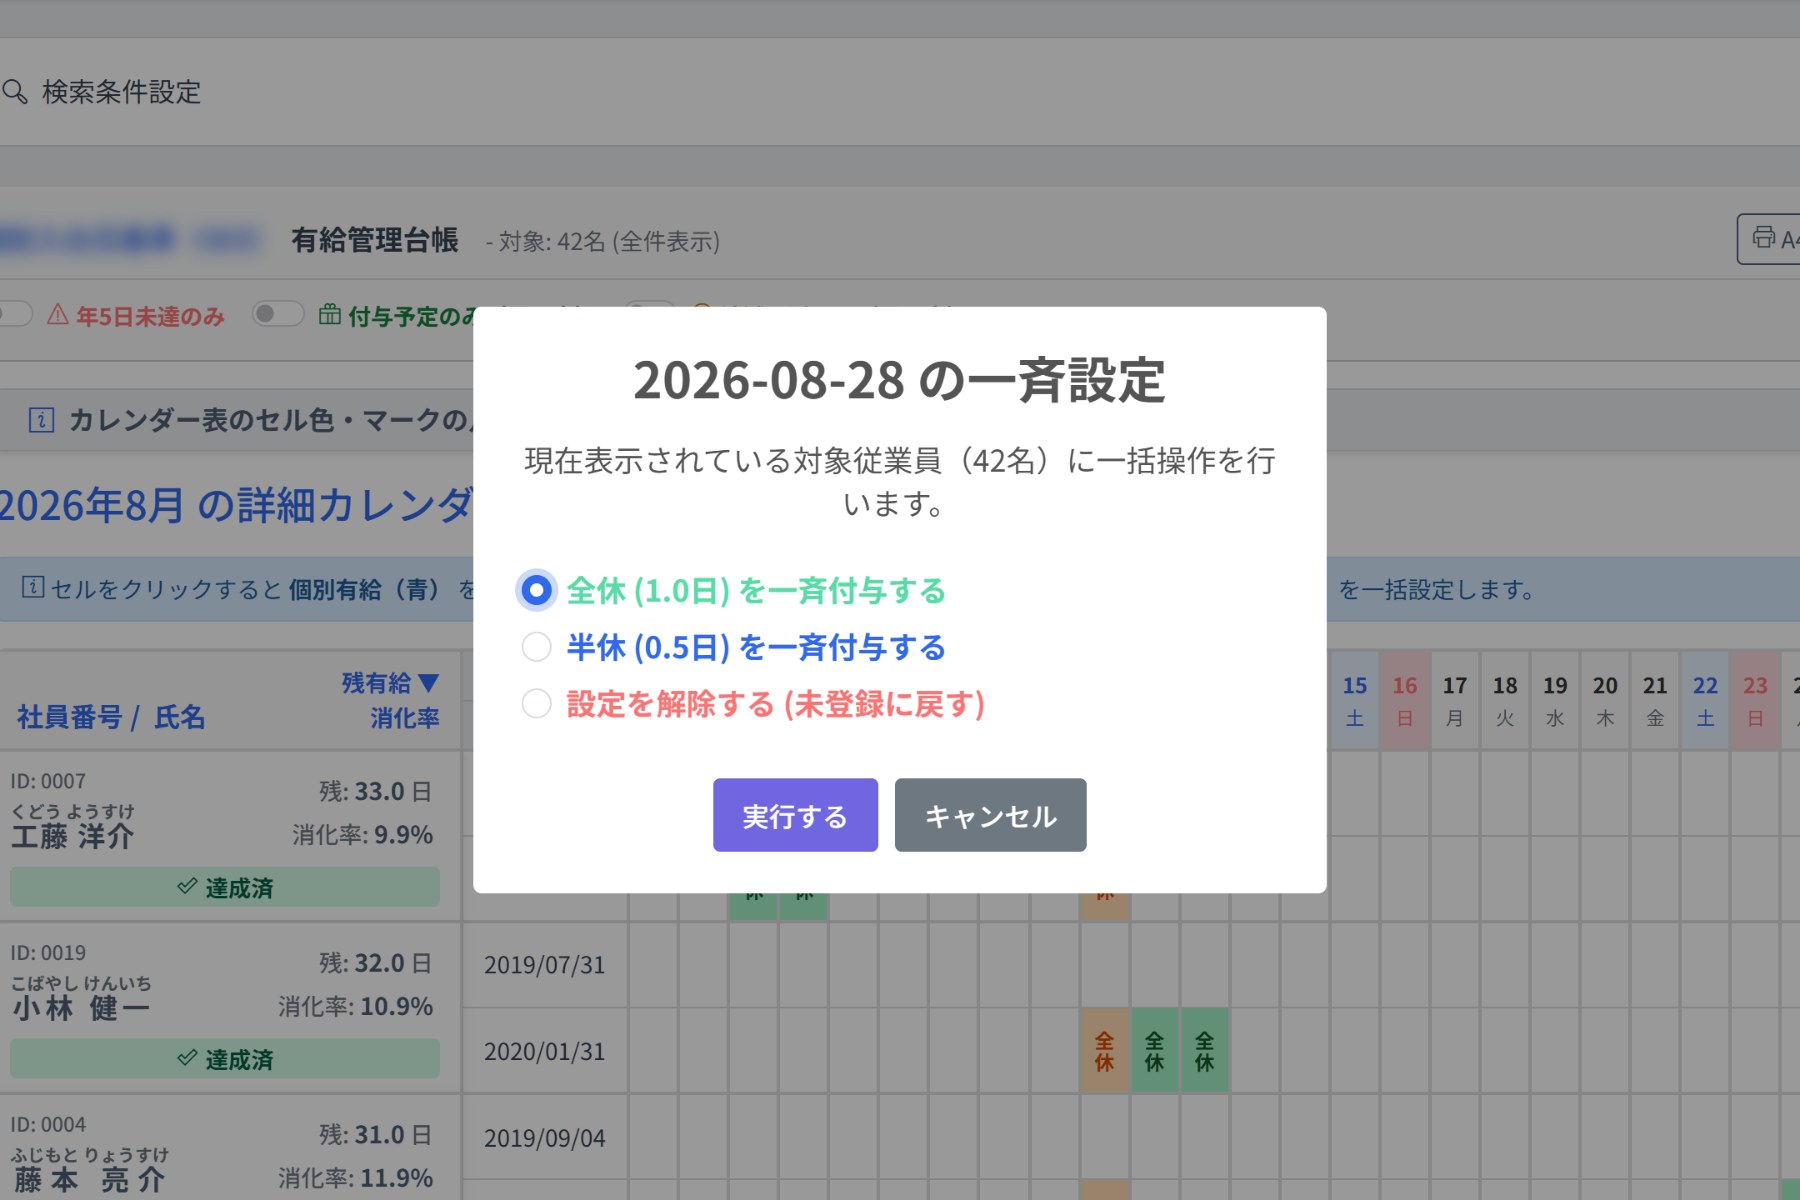Click the search magnifier icon
The width and height of the screenshot is (1800, 1200).
pyautogui.click(x=15, y=92)
